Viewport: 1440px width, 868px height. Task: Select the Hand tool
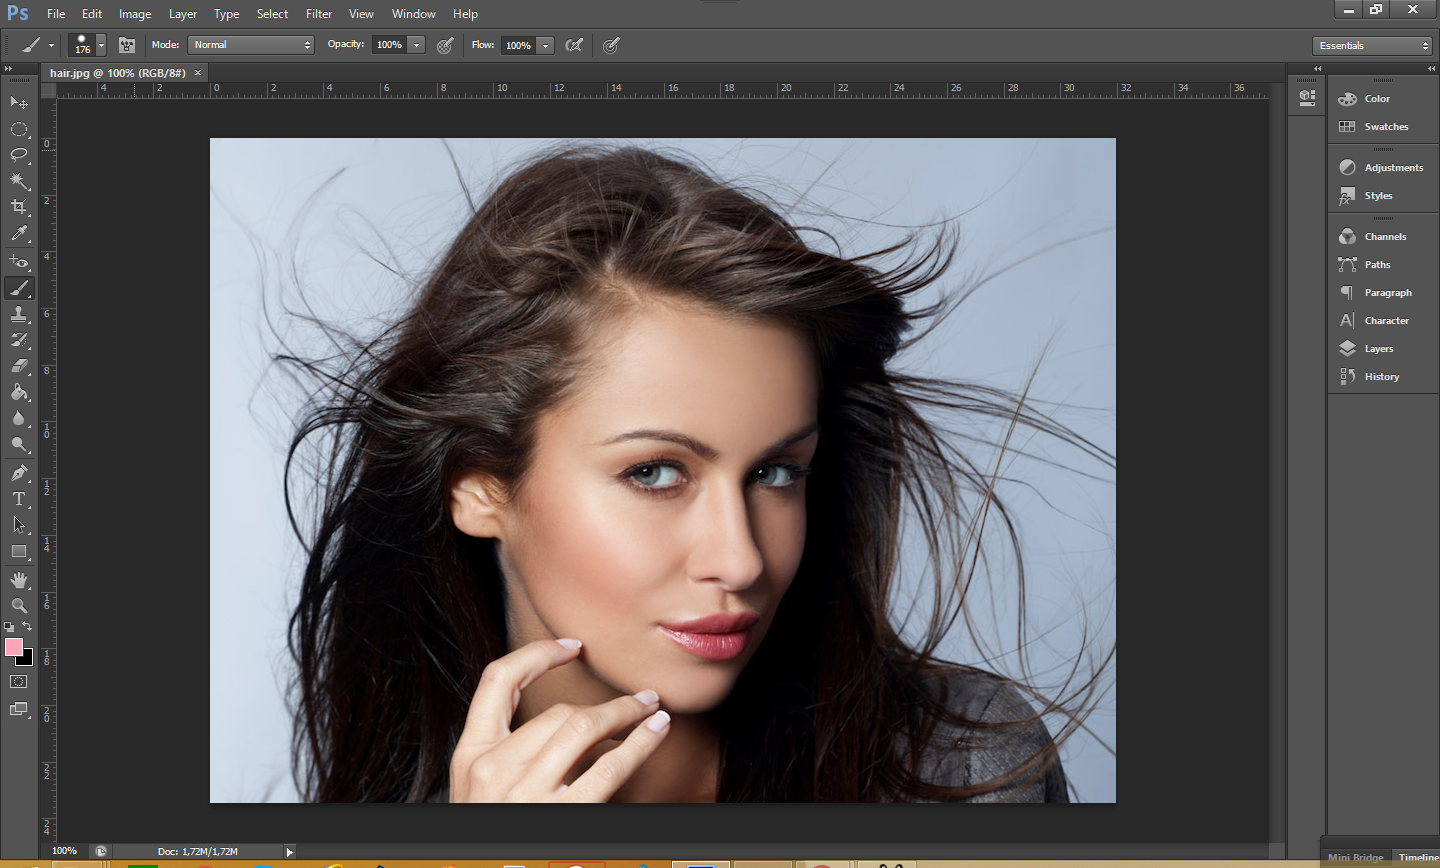[19, 580]
